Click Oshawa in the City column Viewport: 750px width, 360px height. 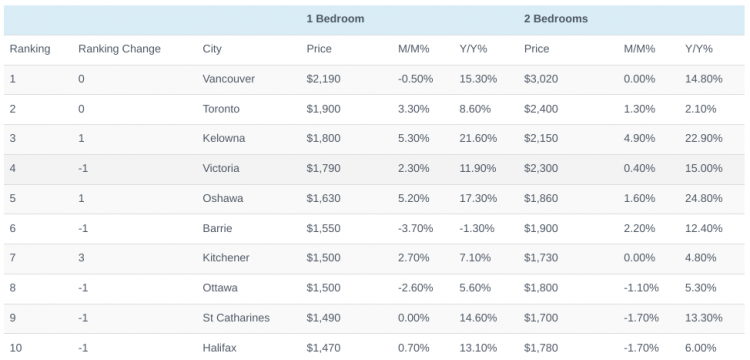pyautogui.click(x=222, y=198)
